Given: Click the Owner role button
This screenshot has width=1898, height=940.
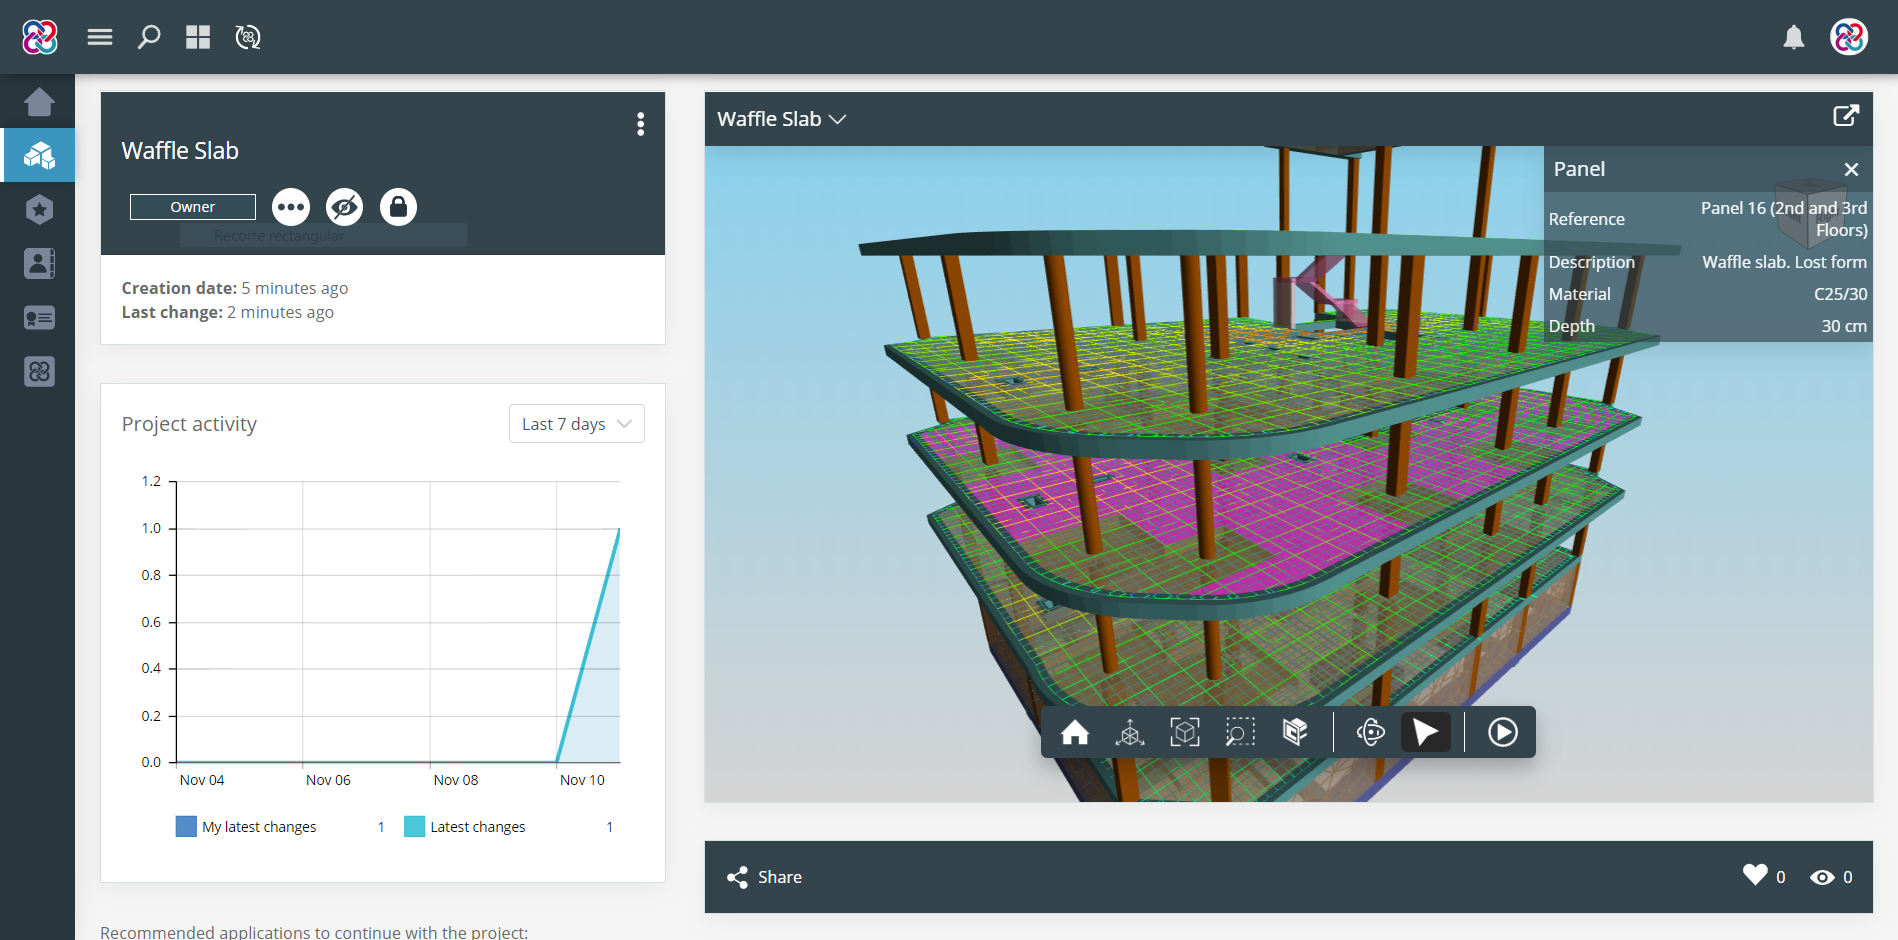Looking at the screenshot, I should [x=192, y=207].
